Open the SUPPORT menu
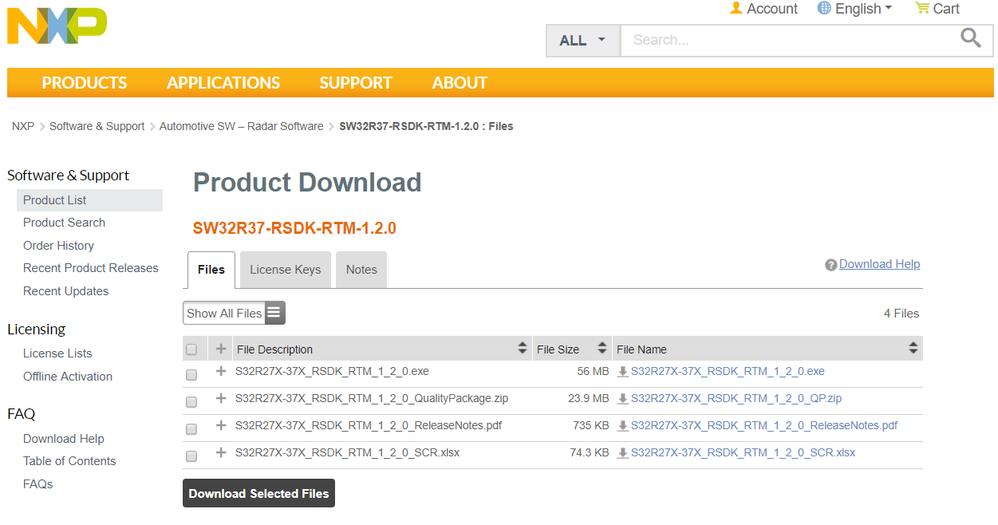This screenshot has height=525, width=998. pos(356,83)
